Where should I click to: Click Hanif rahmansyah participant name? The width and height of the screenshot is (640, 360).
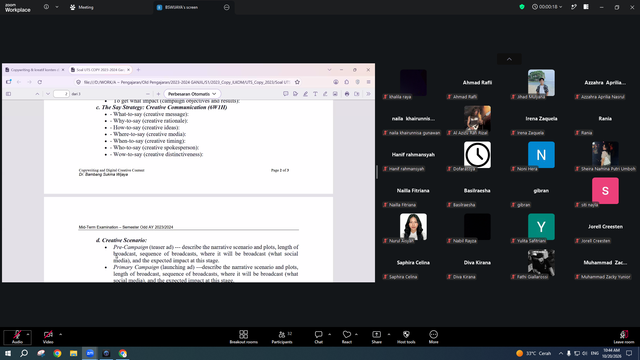(413, 155)
